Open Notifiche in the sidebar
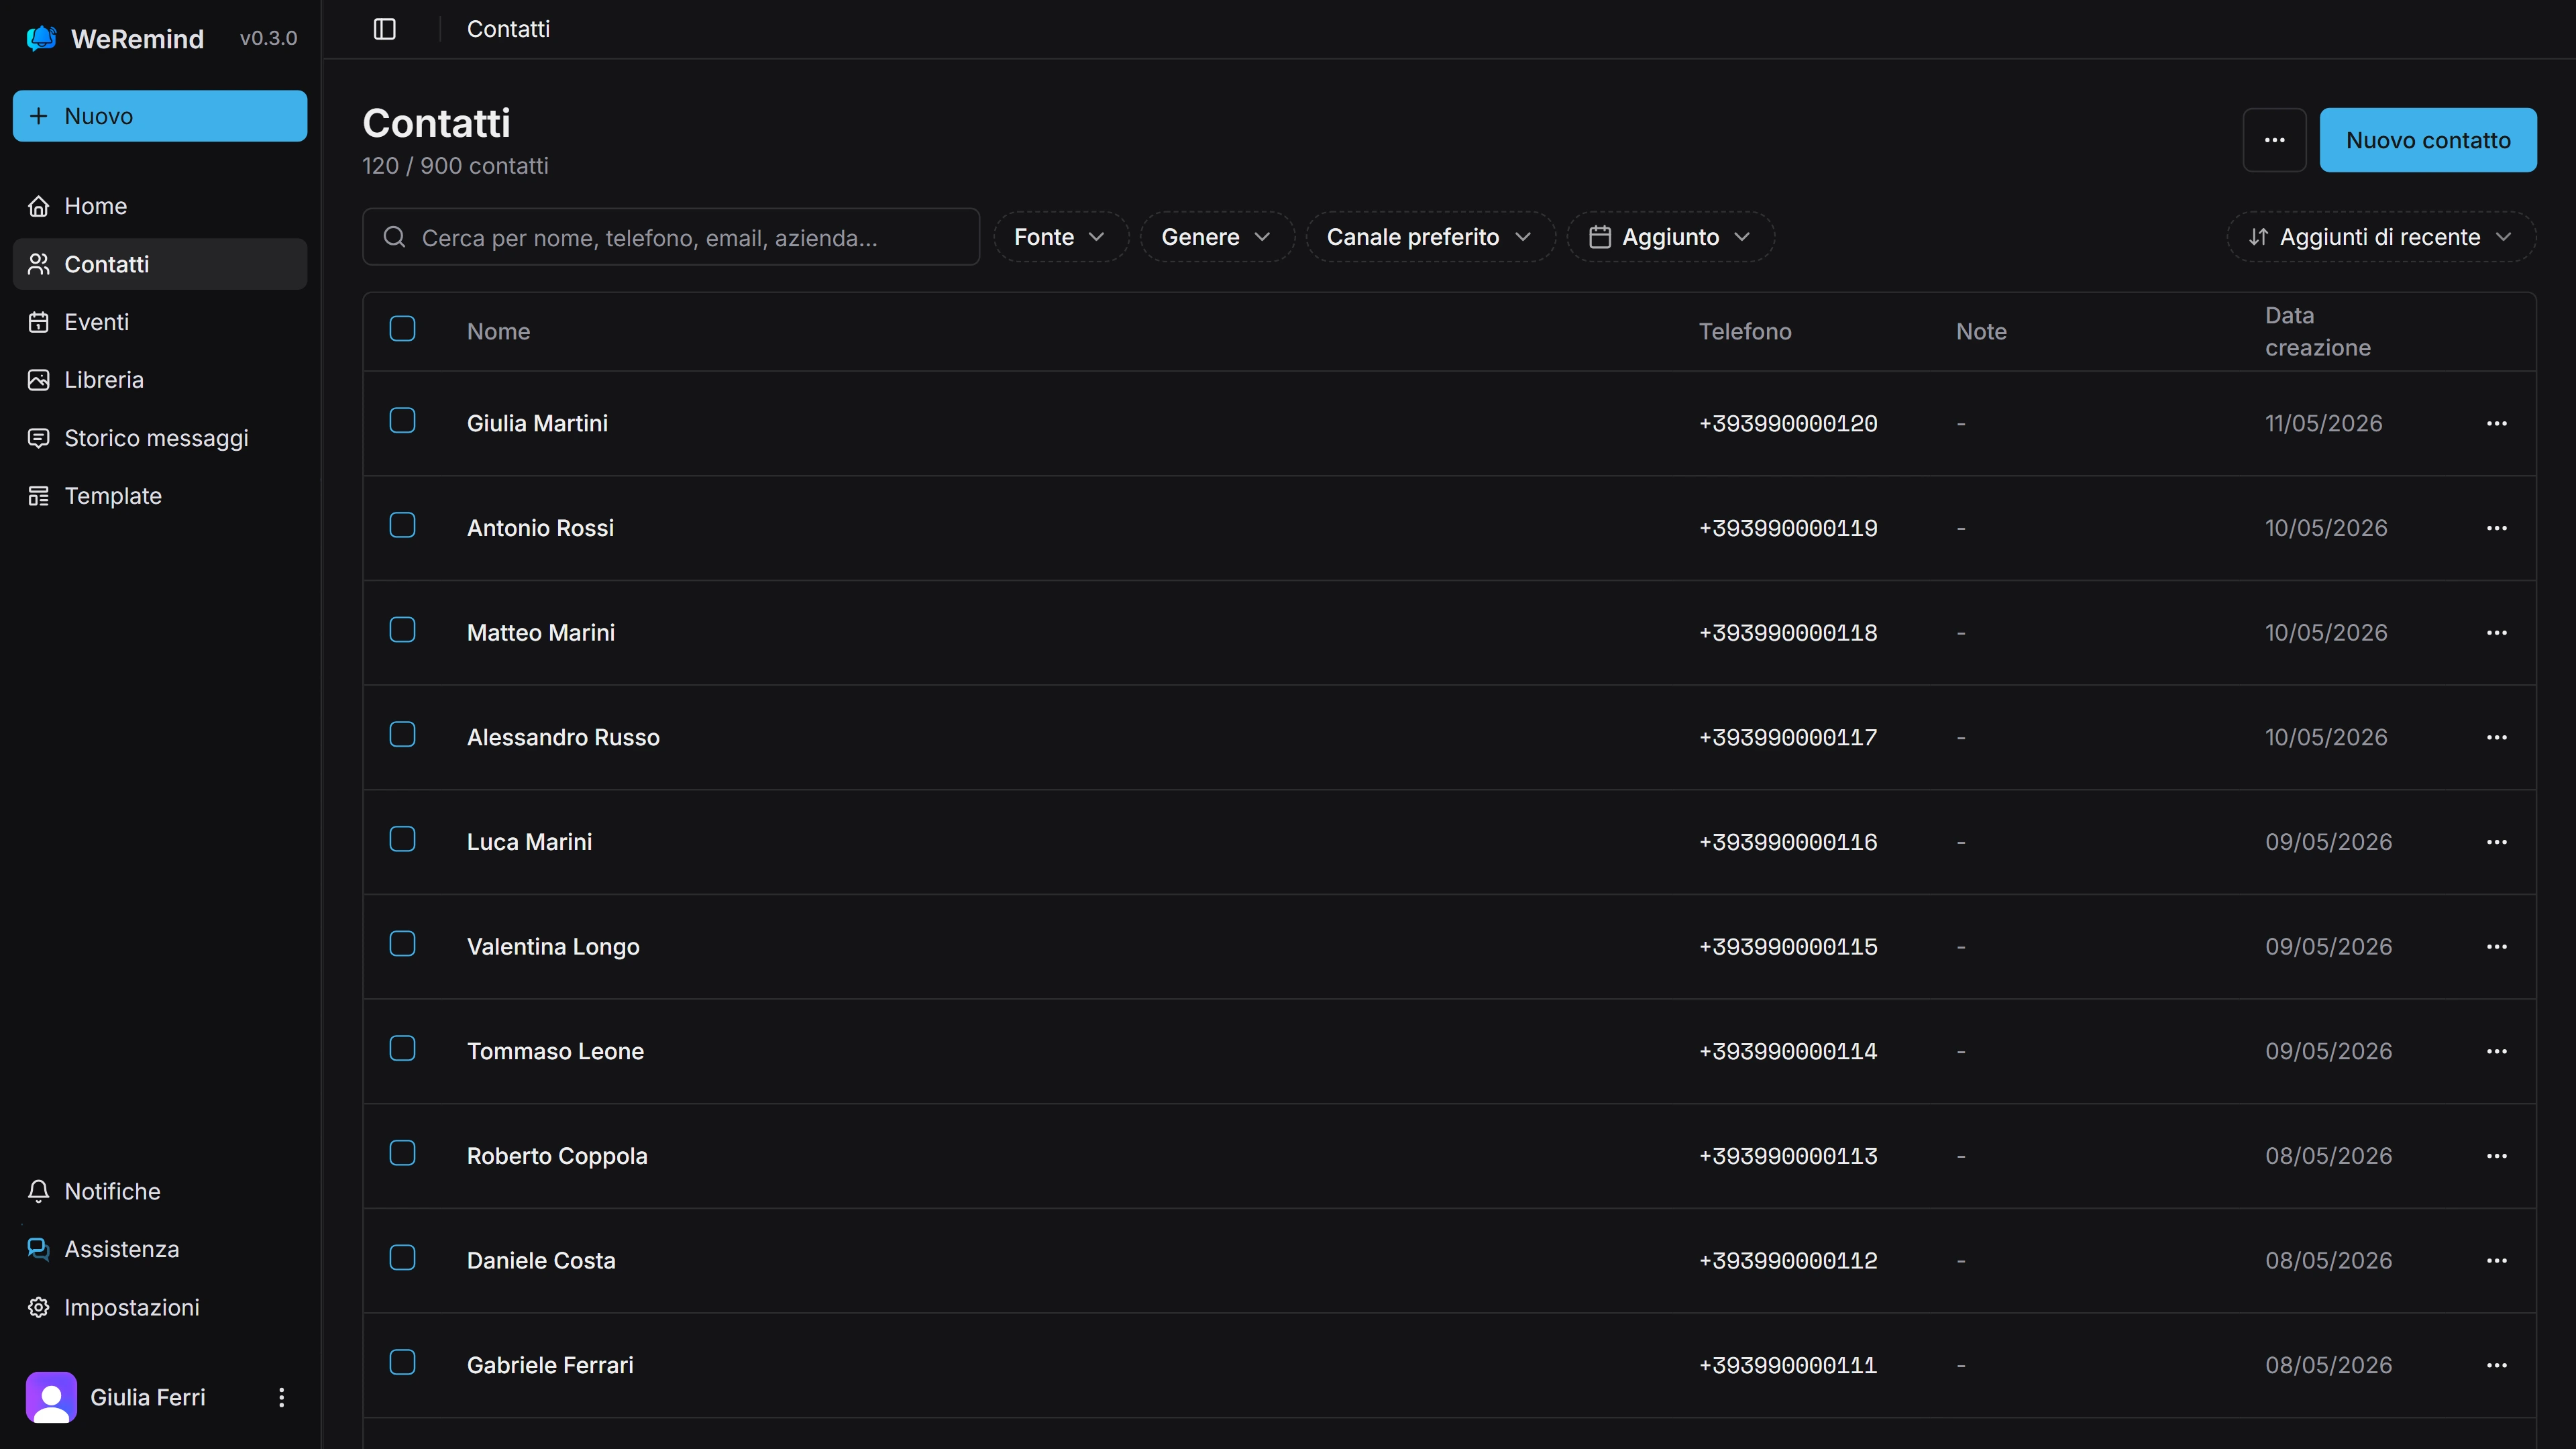Viewport: 2576px width, 1449px height. pos(160,1191)
